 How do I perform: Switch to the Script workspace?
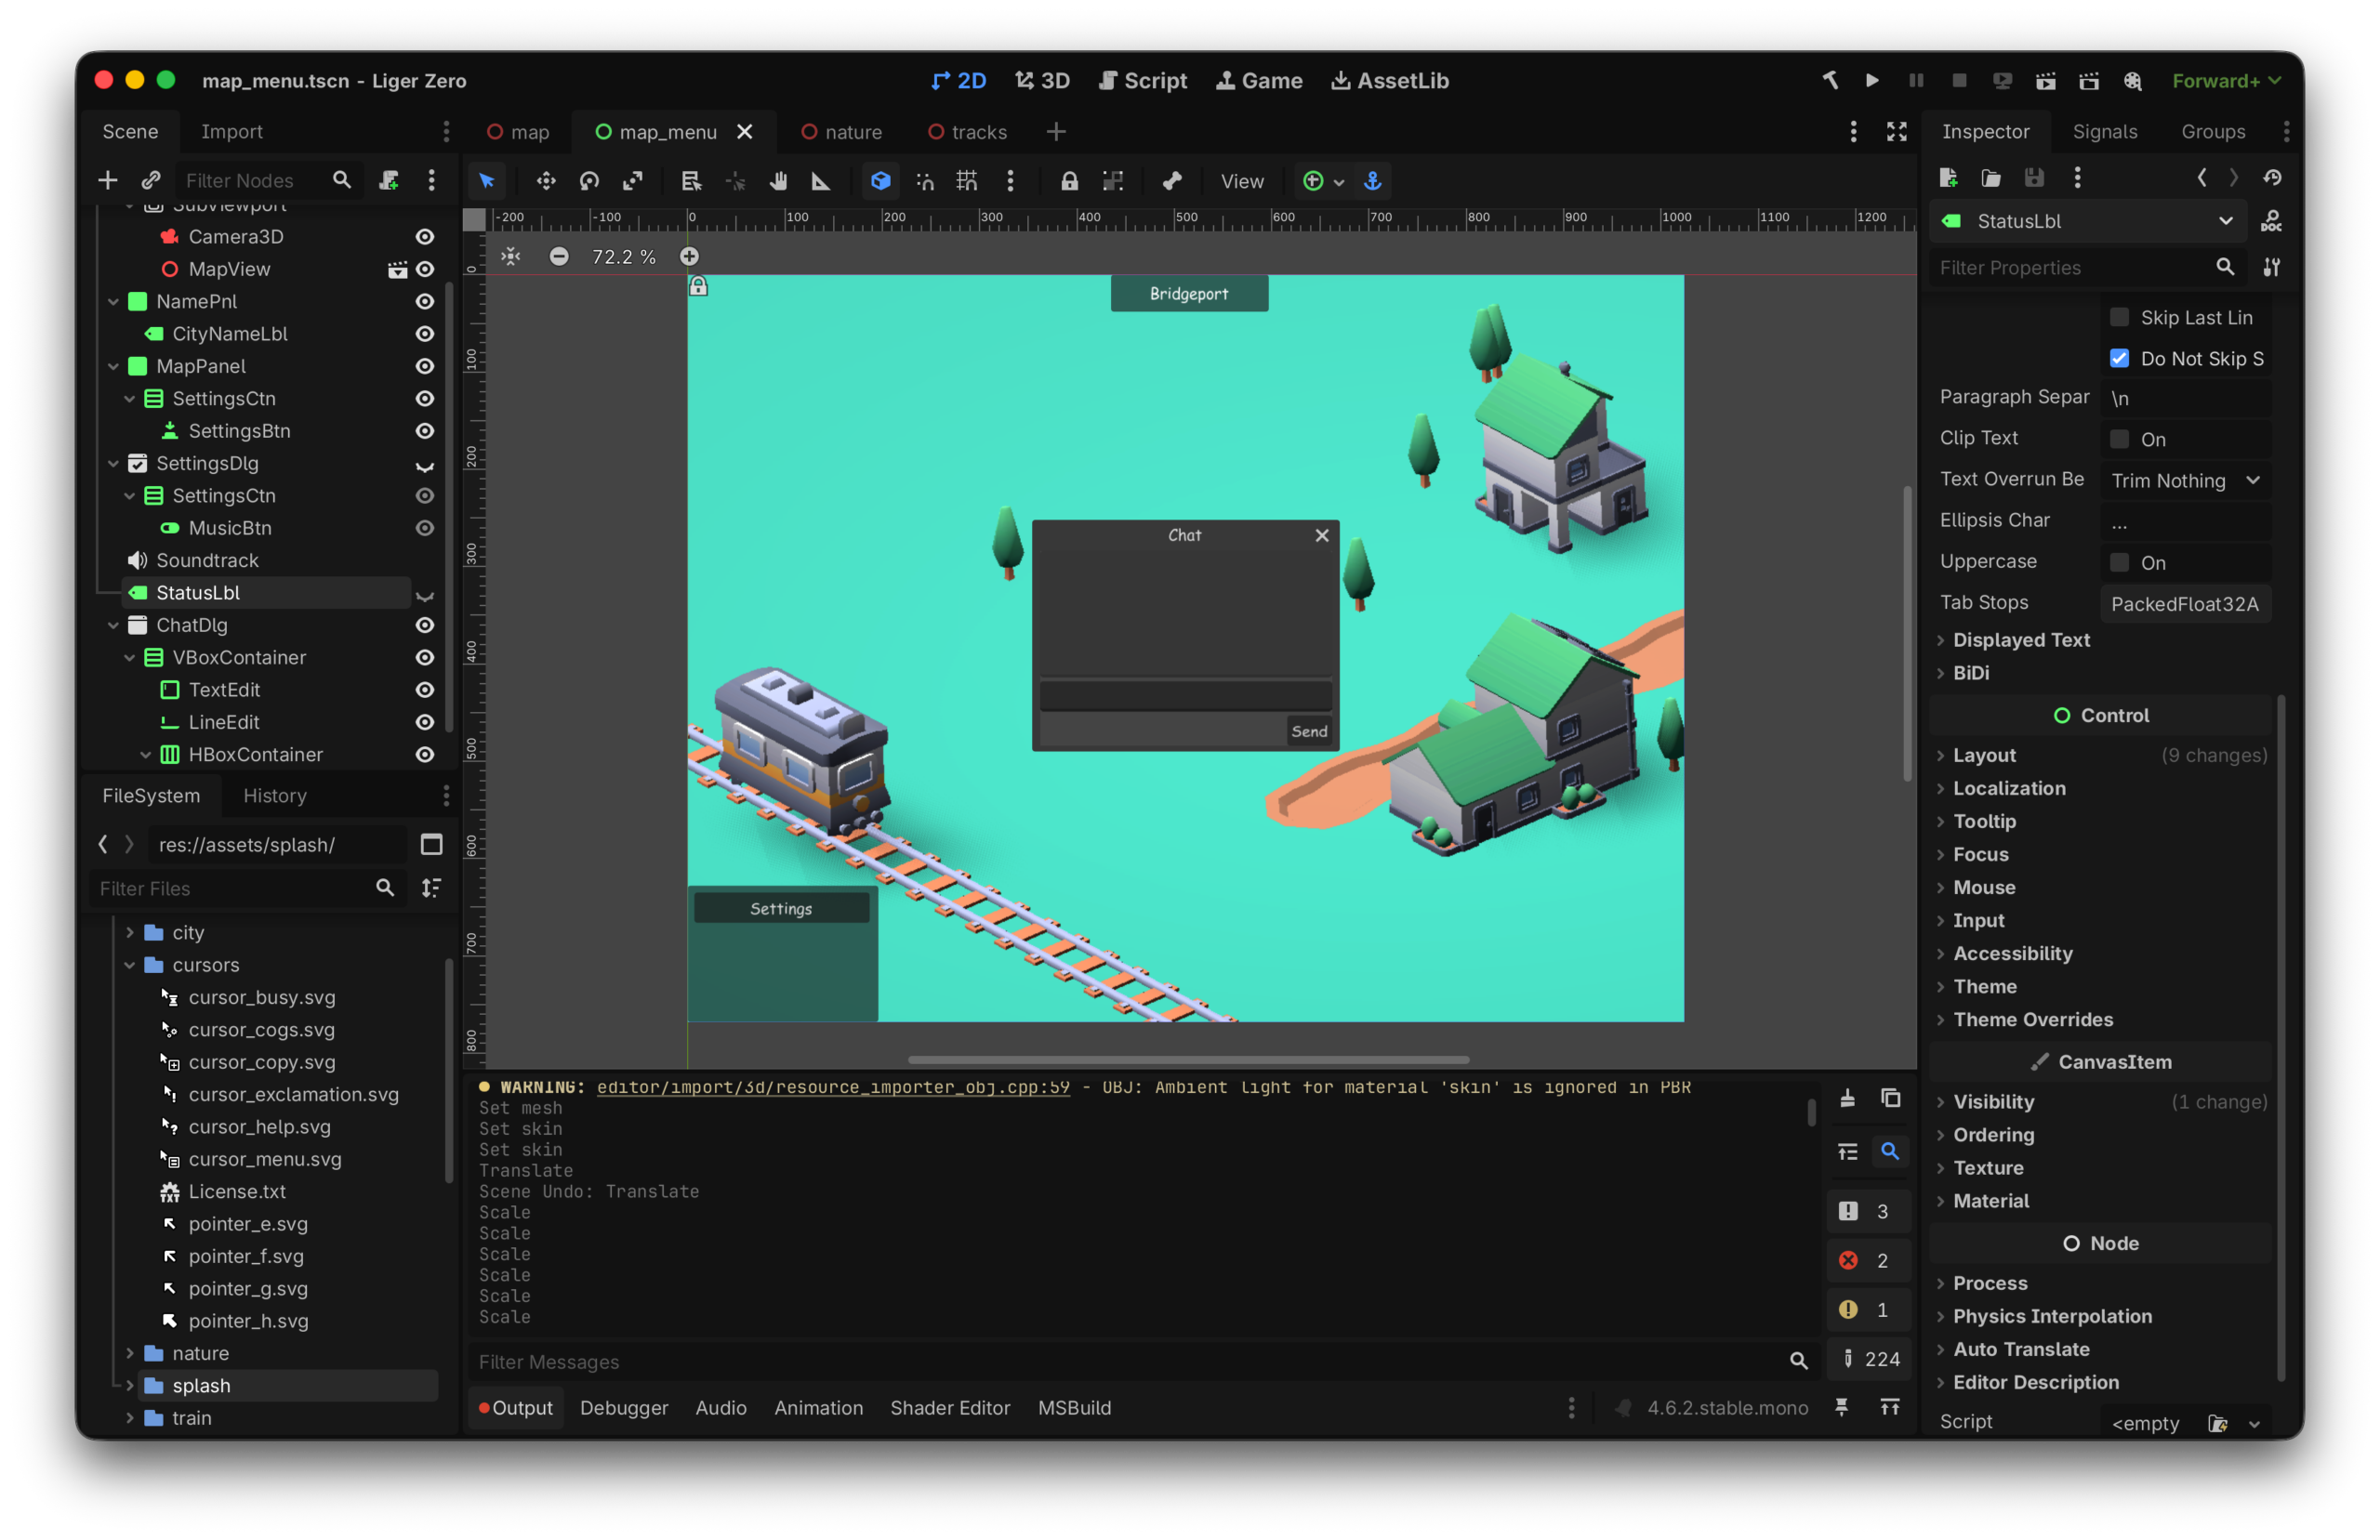1142,80
